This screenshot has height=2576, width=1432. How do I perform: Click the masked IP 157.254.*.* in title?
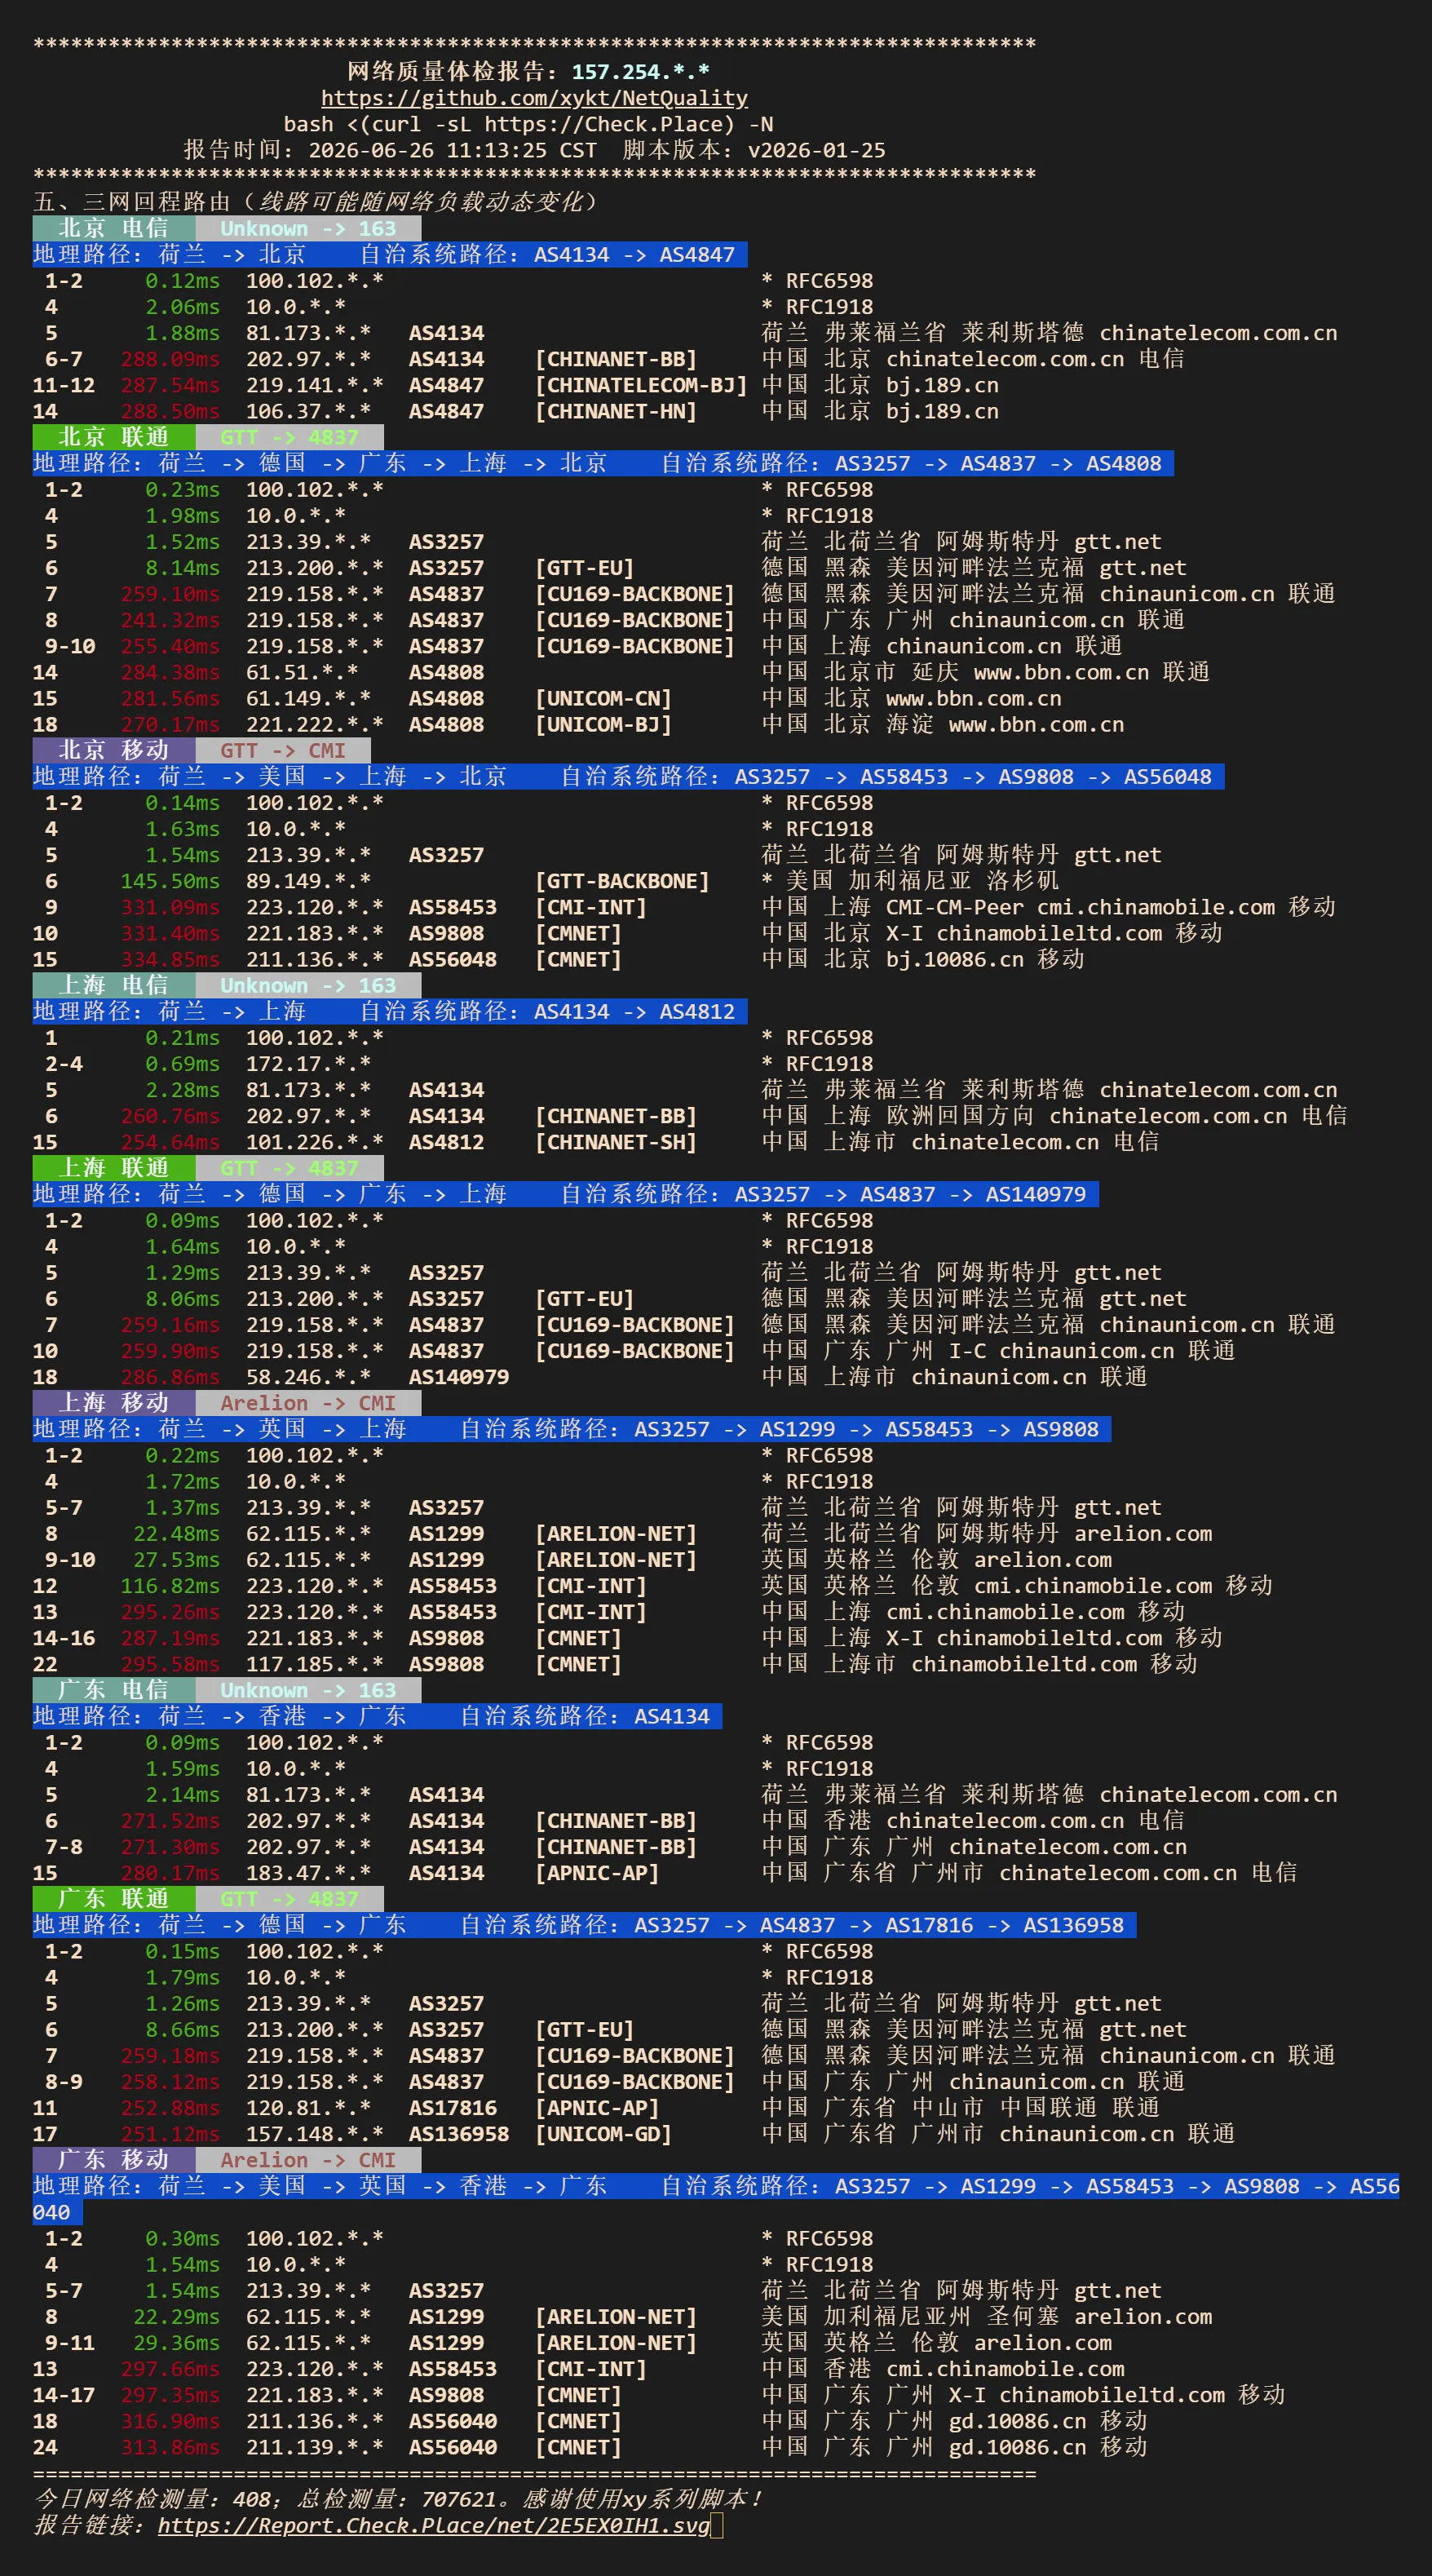pyautogui.click(x=640, y=72)
